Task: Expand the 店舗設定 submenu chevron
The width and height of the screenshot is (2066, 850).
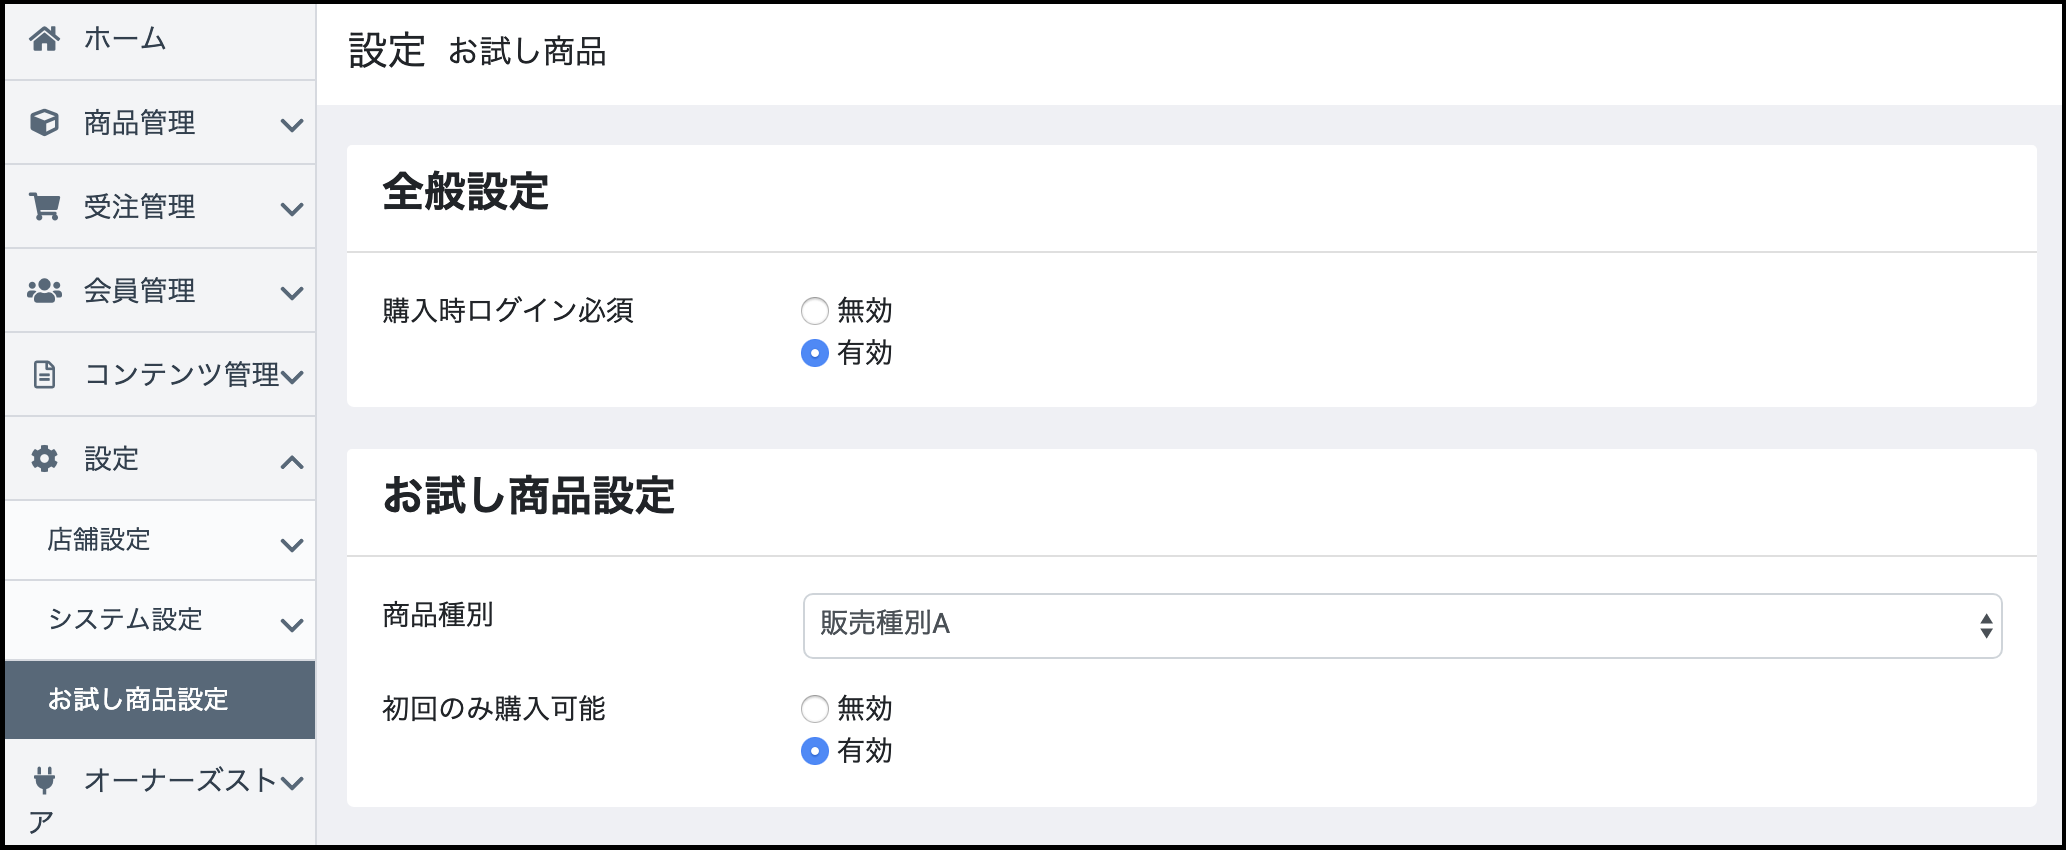Action: click(x=291, y=545)
